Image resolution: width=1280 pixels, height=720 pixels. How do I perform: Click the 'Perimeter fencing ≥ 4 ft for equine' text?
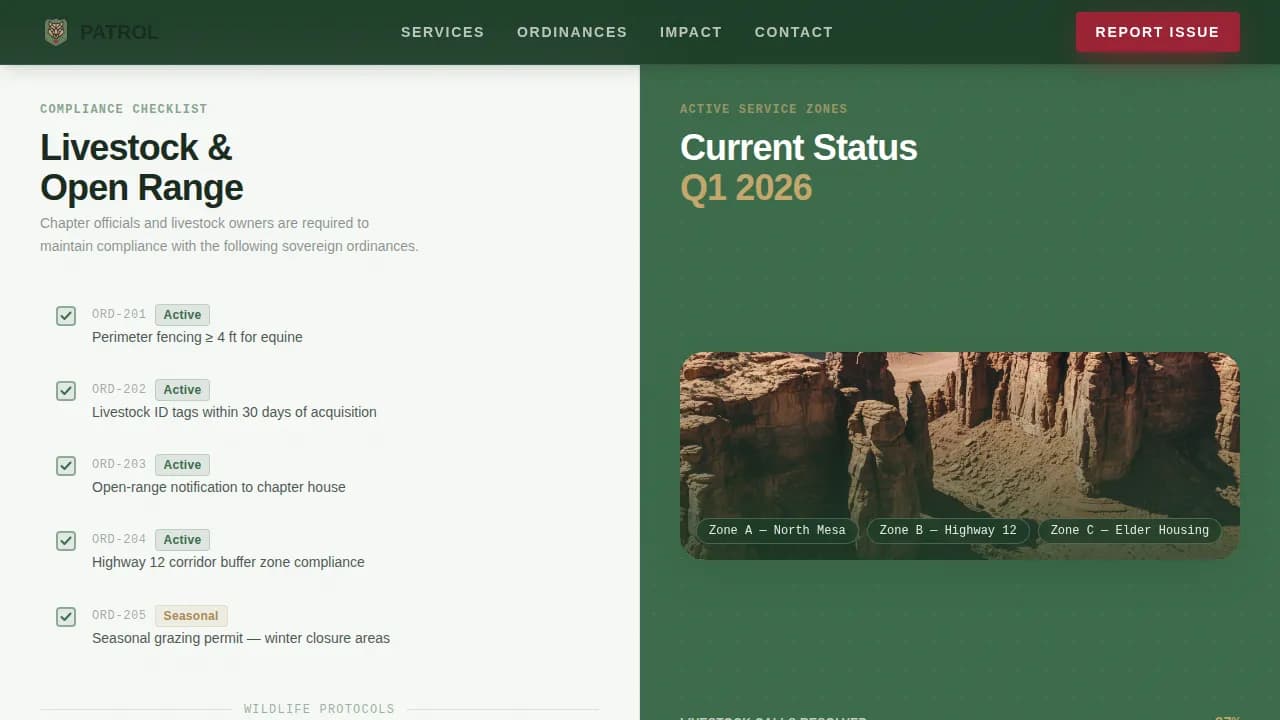tap(197, 337)
